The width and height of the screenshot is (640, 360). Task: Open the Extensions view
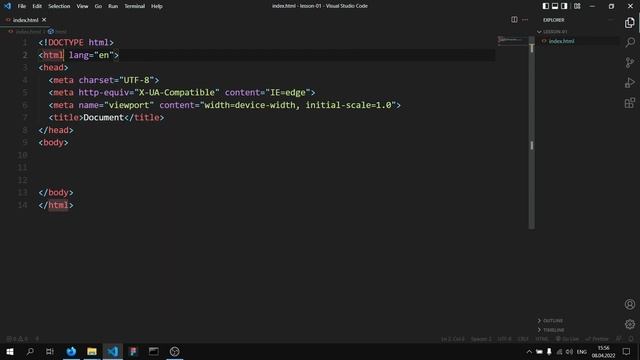pyautogui.click(x=630, y=102)
